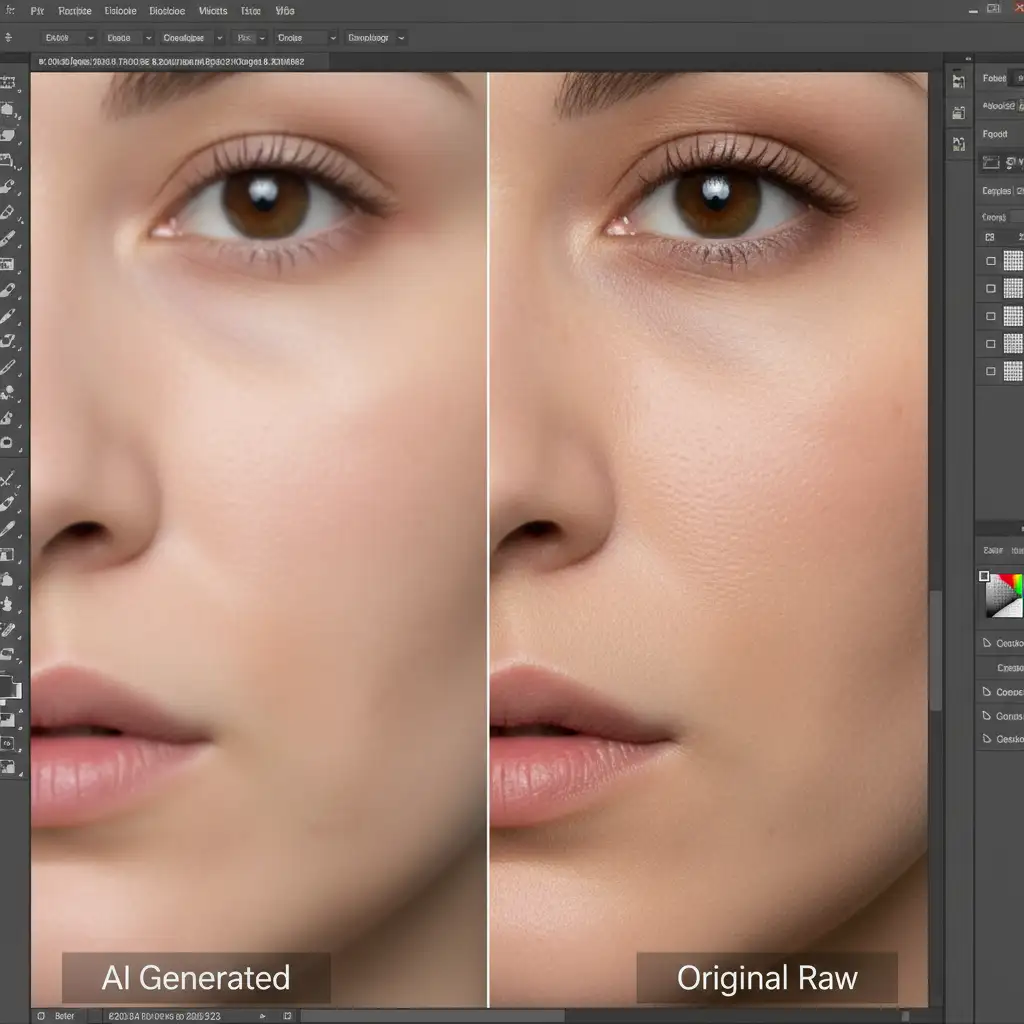The height and width of the screenshot is (1024, 1024).
Task: Click the rectangle icon below the "Fqood" label
Action: (x=991, y=162)
